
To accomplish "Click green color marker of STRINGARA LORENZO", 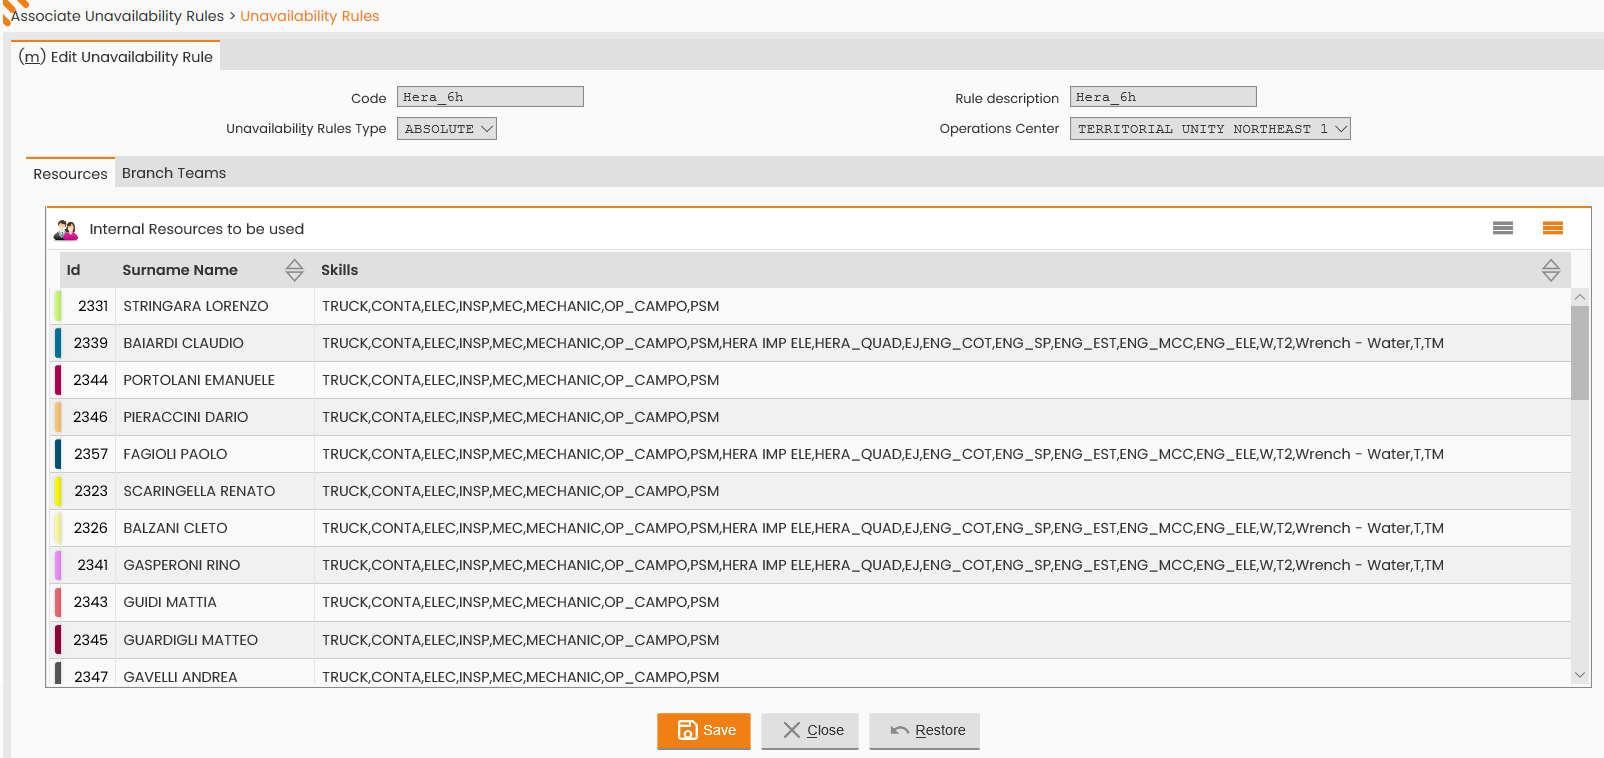I will pyautogui.click(x=58, y=306).
